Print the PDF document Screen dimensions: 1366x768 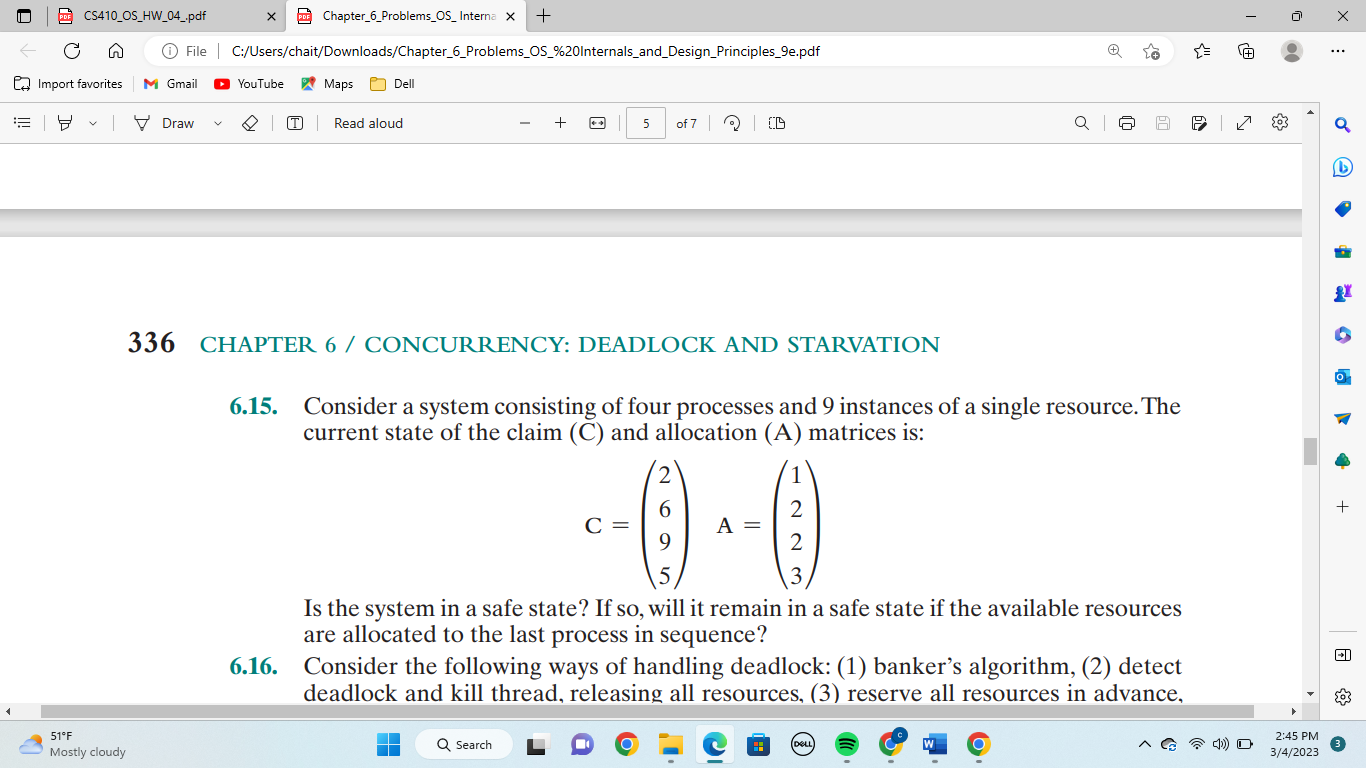[1128, 122]
